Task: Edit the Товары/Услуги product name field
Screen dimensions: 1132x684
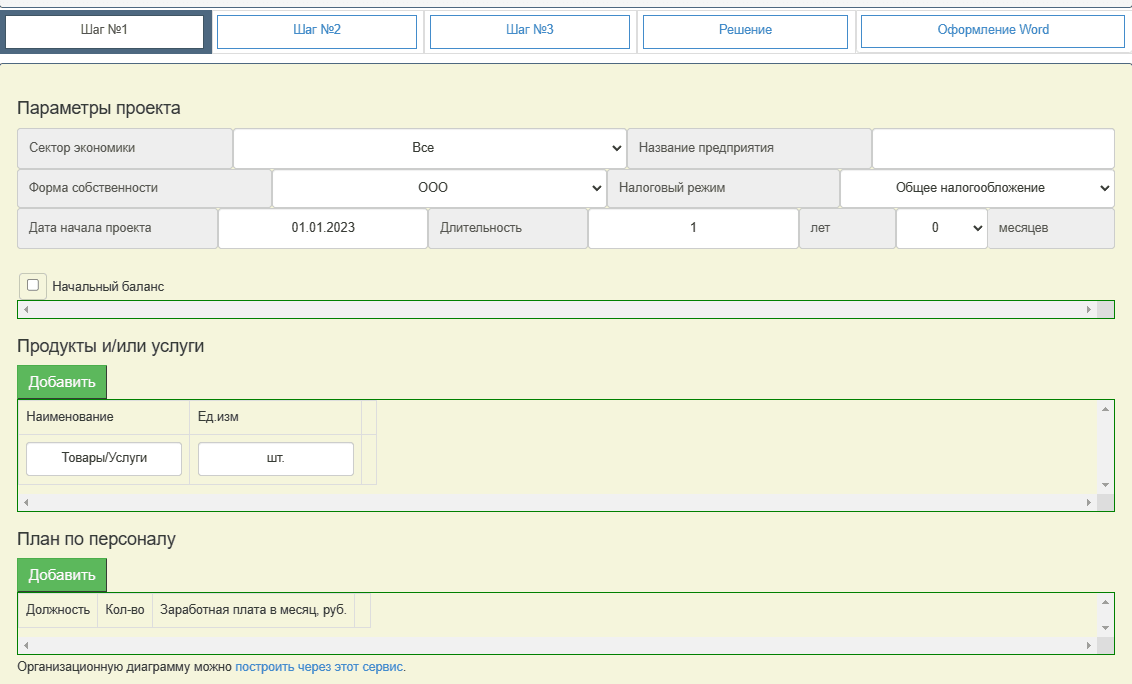Action: coord(104,459)
